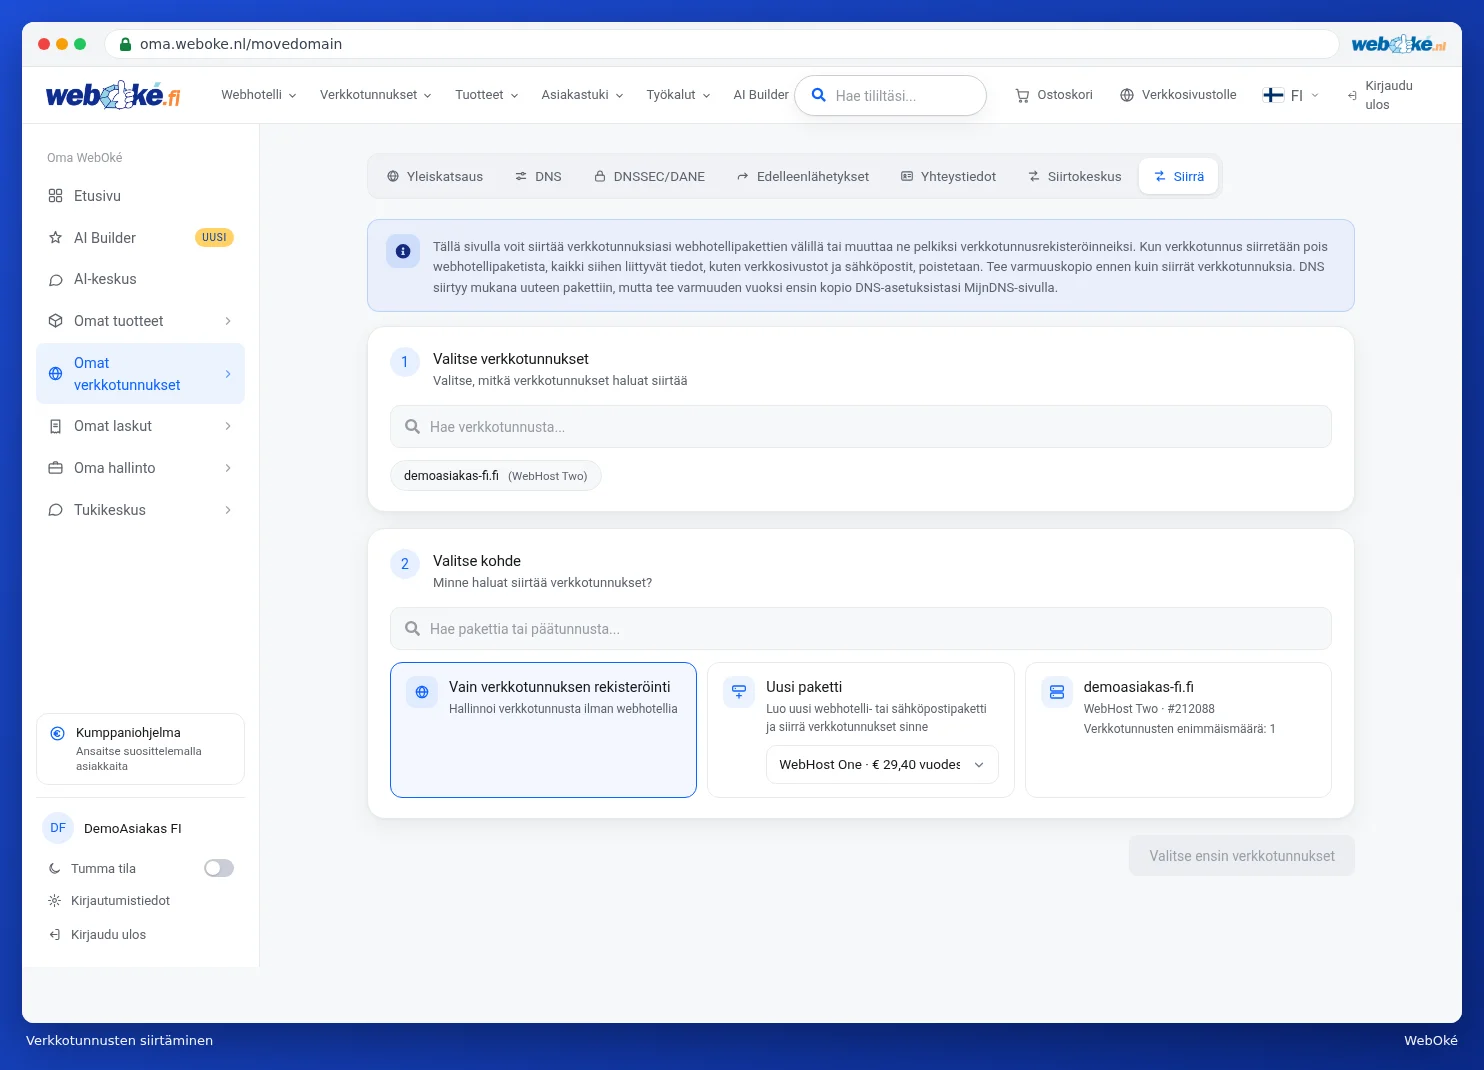Click the briefcase icon for Oma hallinto
The width and height of the screenshot is (1484, 1070).
[x=56, y=468]
